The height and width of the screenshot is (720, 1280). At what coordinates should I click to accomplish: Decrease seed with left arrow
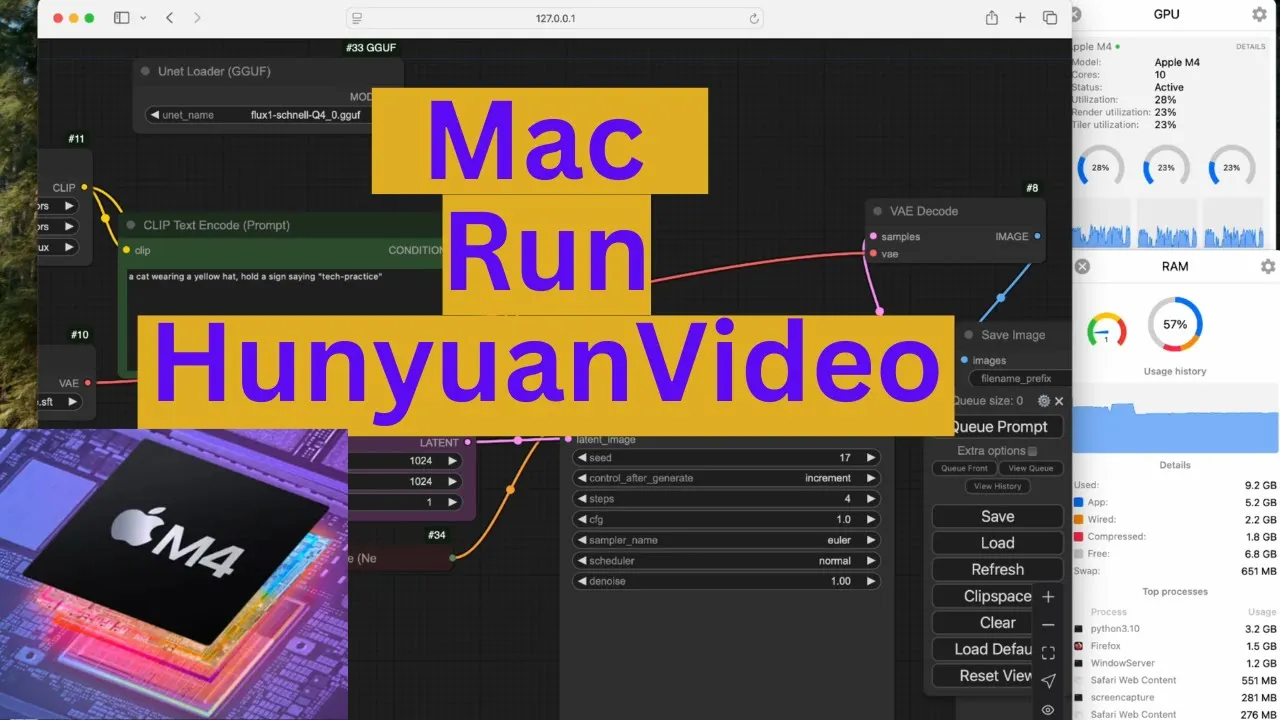tap(582, 458)
